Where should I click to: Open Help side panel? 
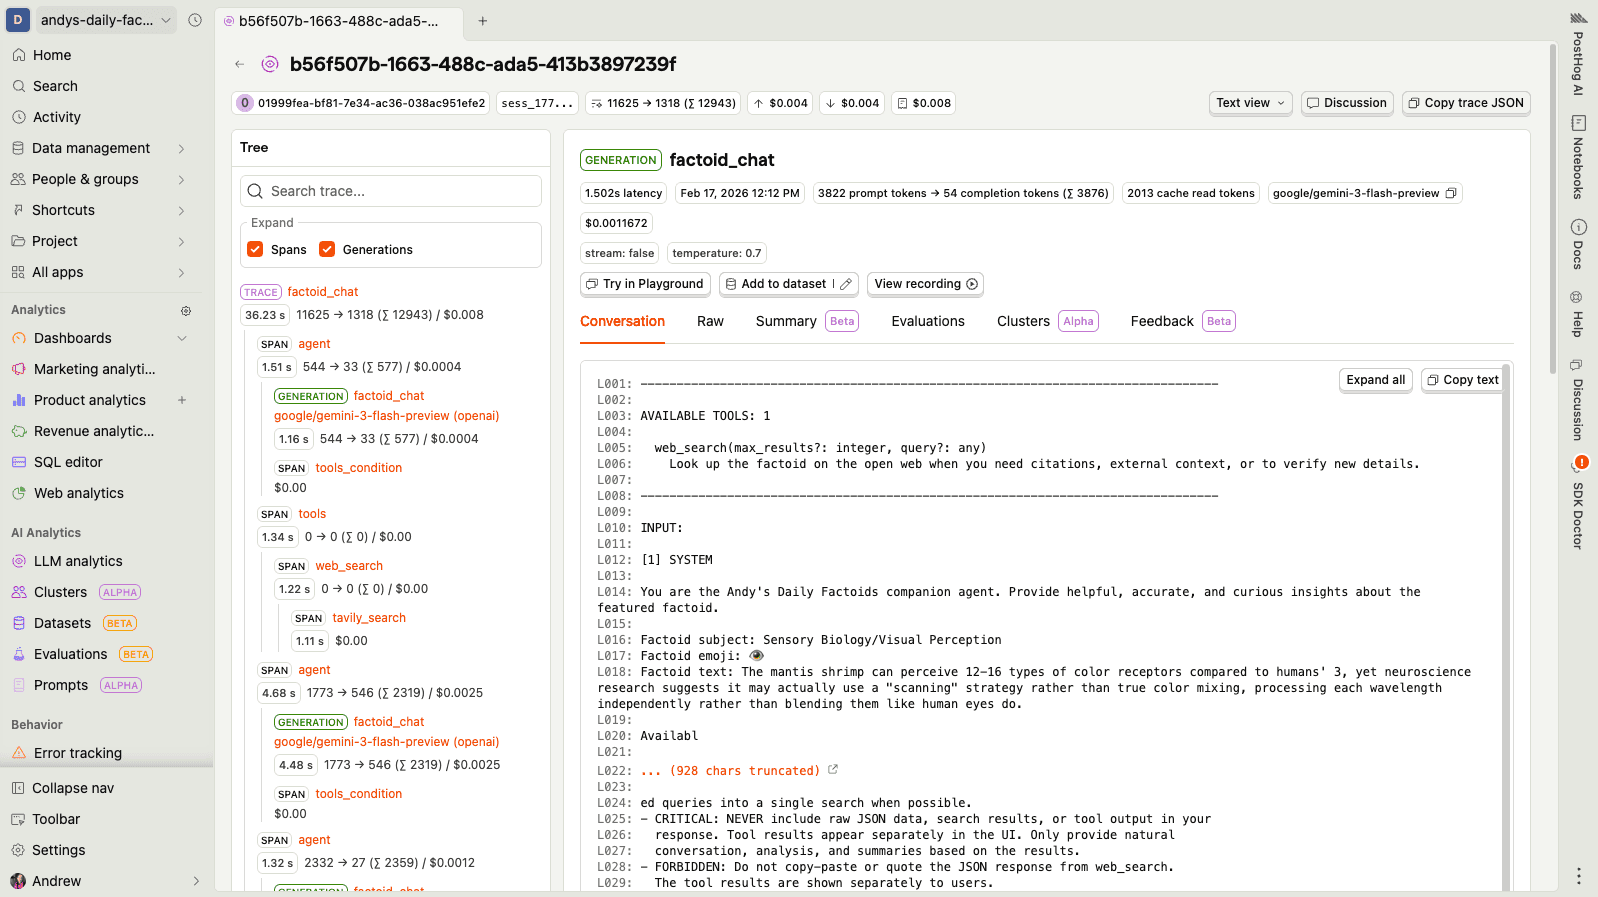1578,314
